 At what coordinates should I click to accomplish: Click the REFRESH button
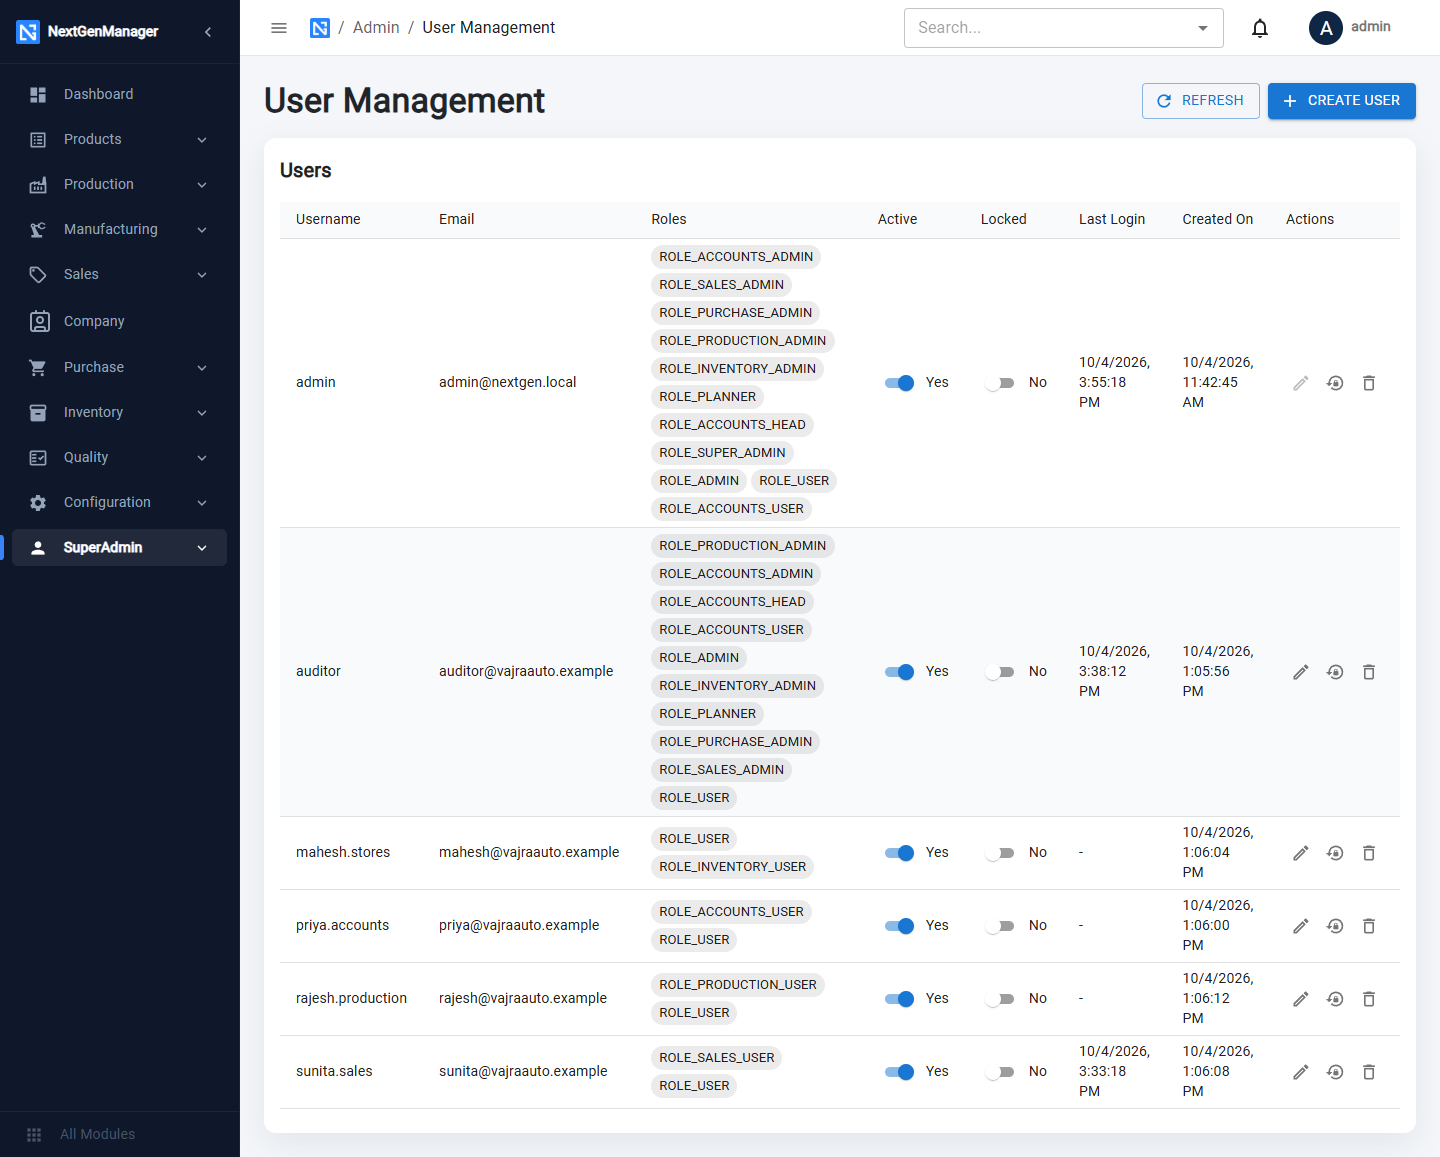[x=1201, y=101]
